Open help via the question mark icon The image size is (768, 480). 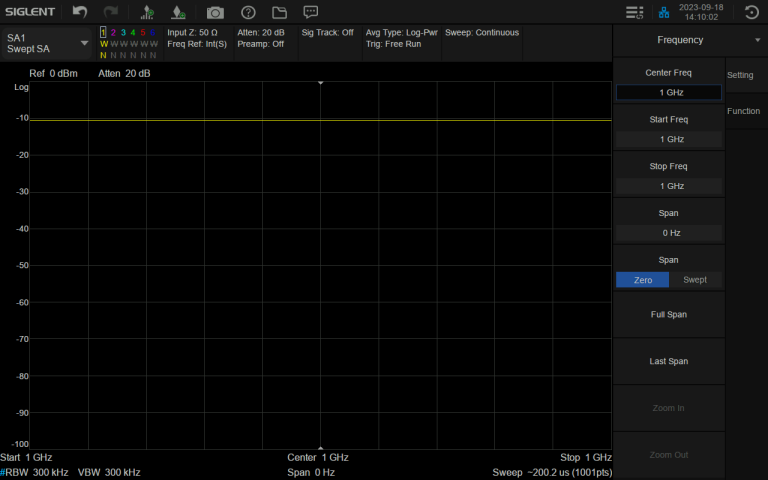pos(248,12)
